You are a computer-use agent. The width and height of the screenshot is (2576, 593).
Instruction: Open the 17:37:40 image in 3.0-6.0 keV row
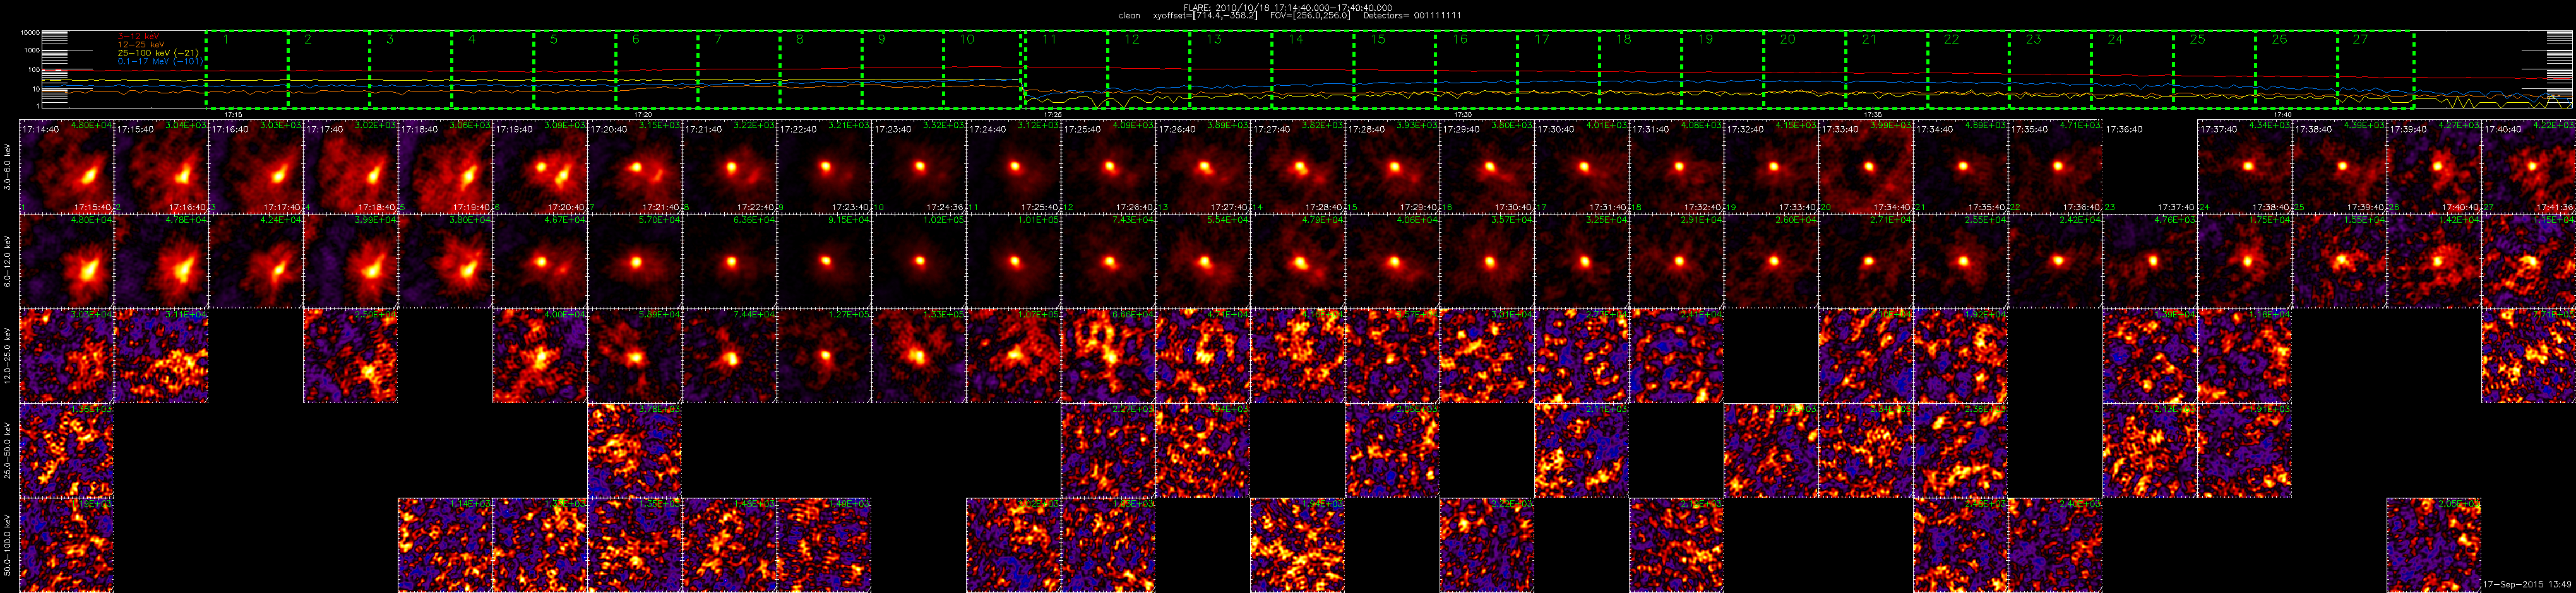(2244, 167)
